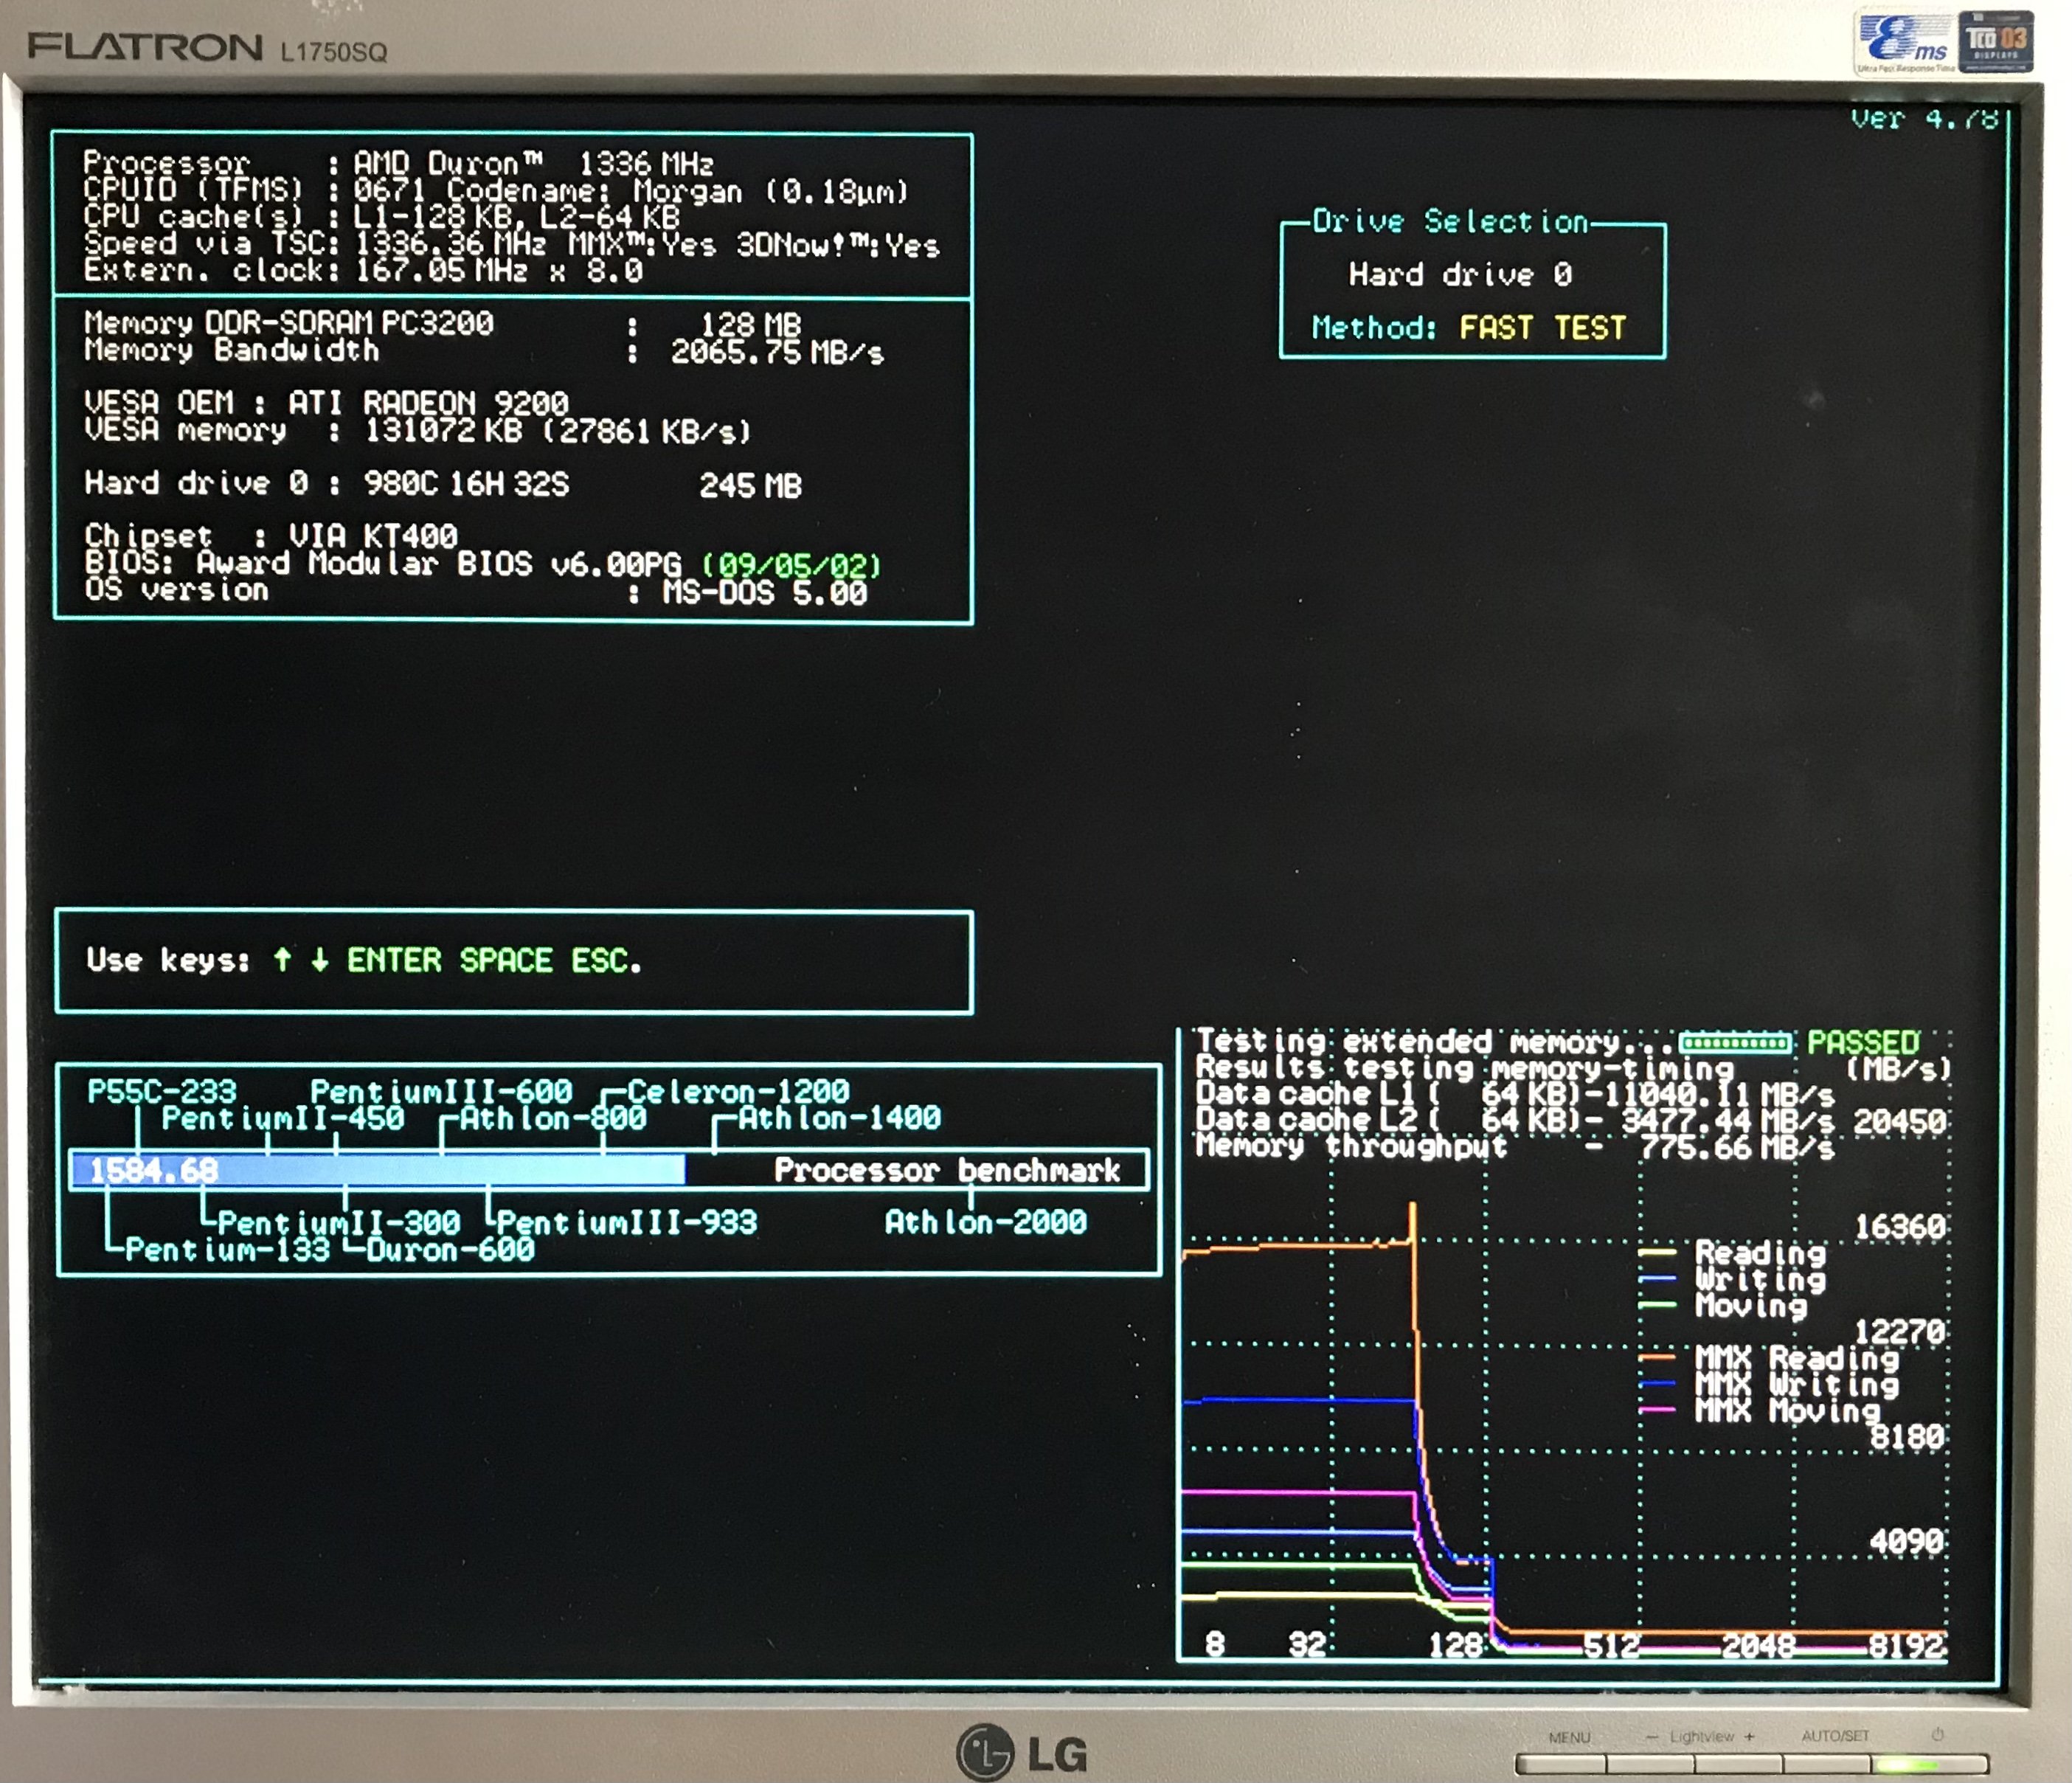
Task: Click the orange MMX Reading legend swatch
Action: pos(1657,1358)
